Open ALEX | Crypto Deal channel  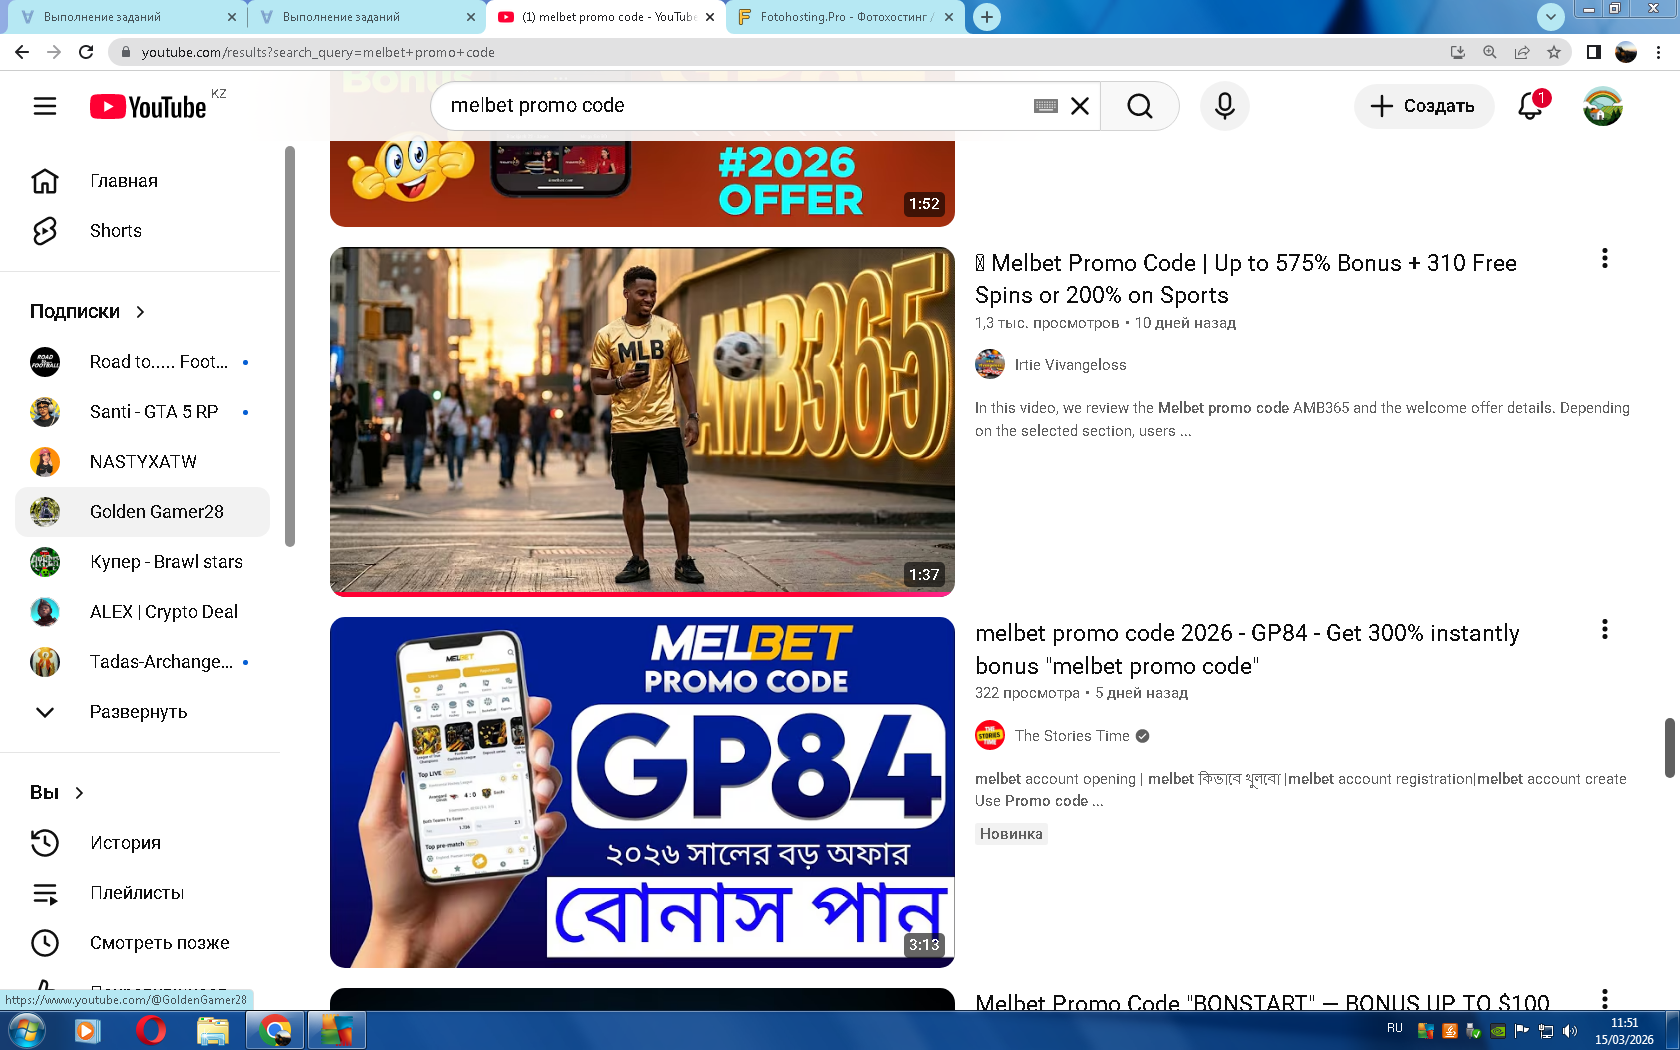click(x=142, y=612)
